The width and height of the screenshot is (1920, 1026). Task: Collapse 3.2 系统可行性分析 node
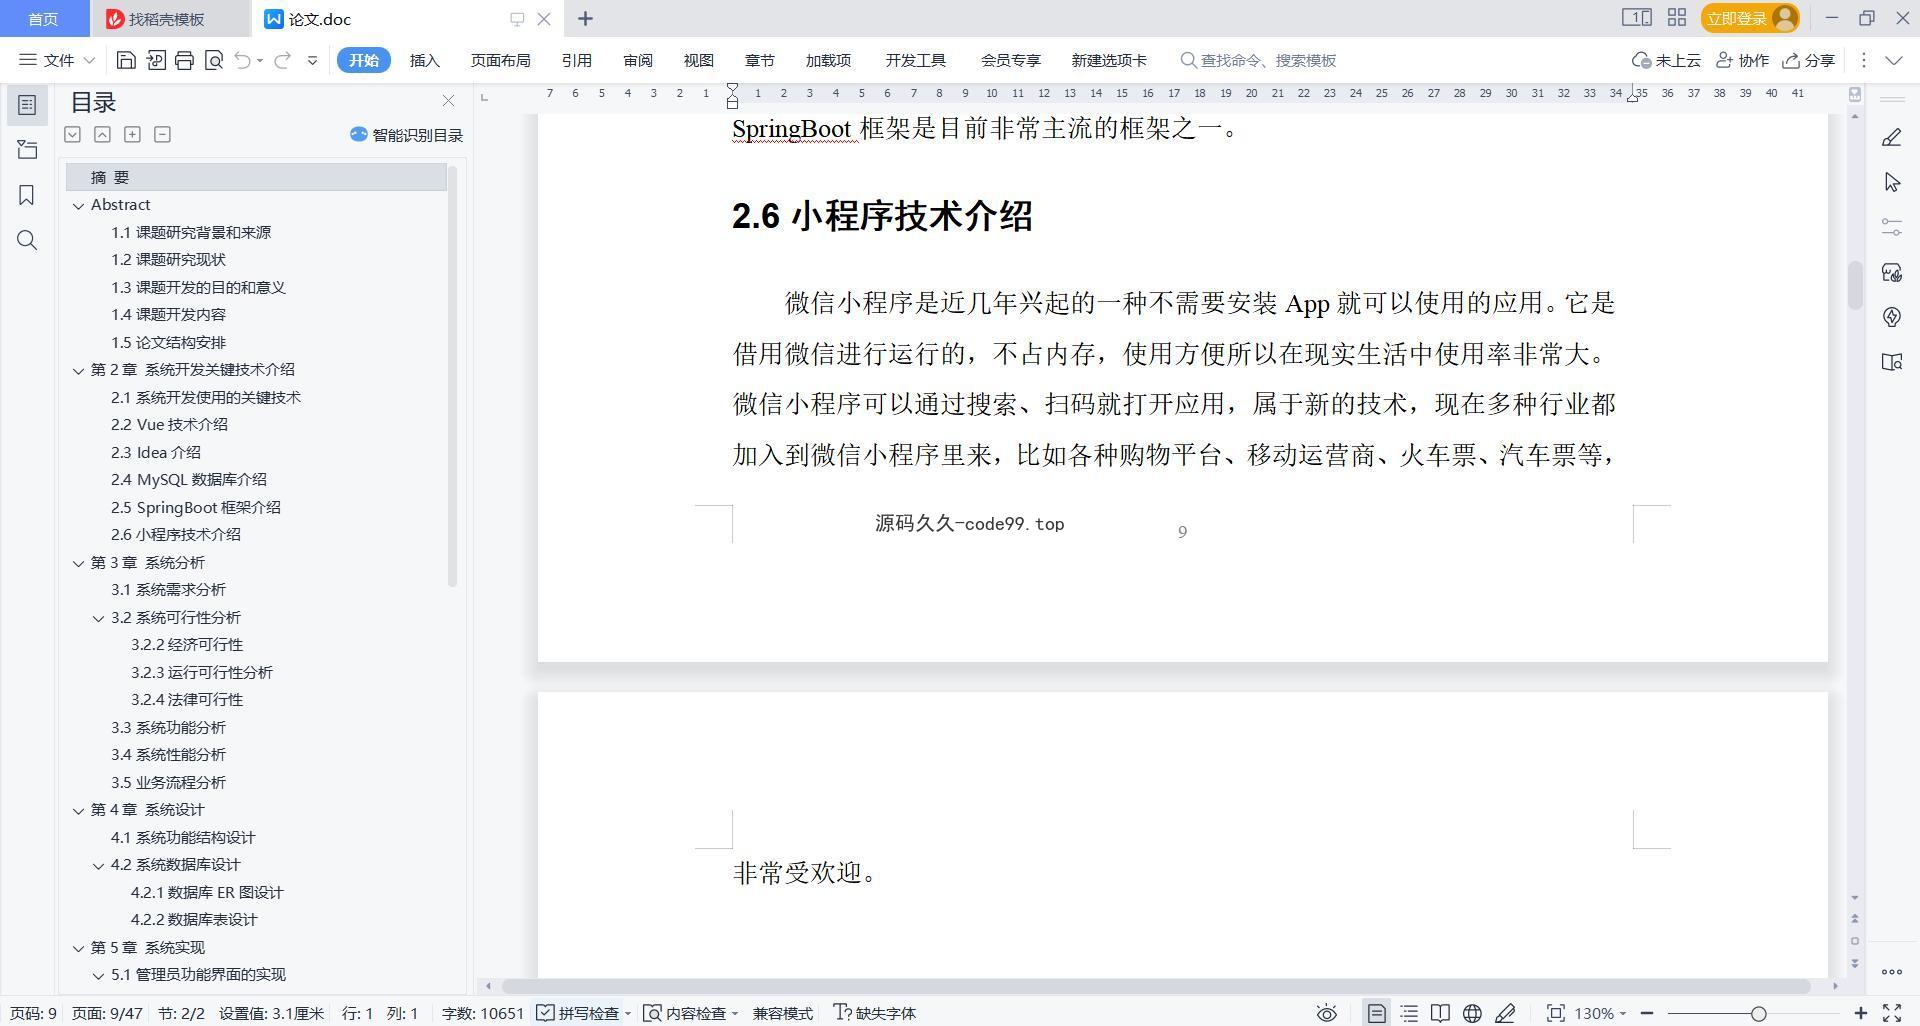click(x=98, y=618)
